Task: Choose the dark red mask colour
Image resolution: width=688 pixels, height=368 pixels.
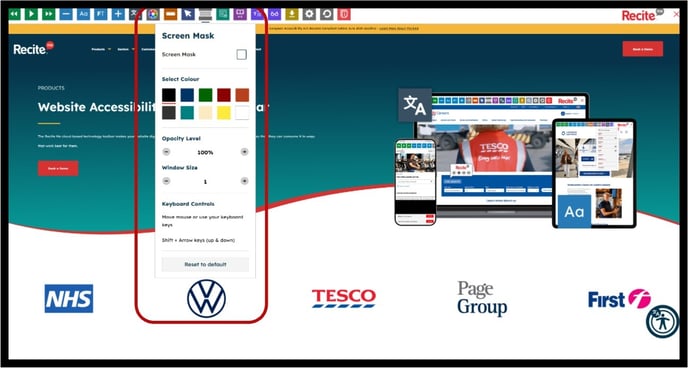Action: tap(224, 95)
